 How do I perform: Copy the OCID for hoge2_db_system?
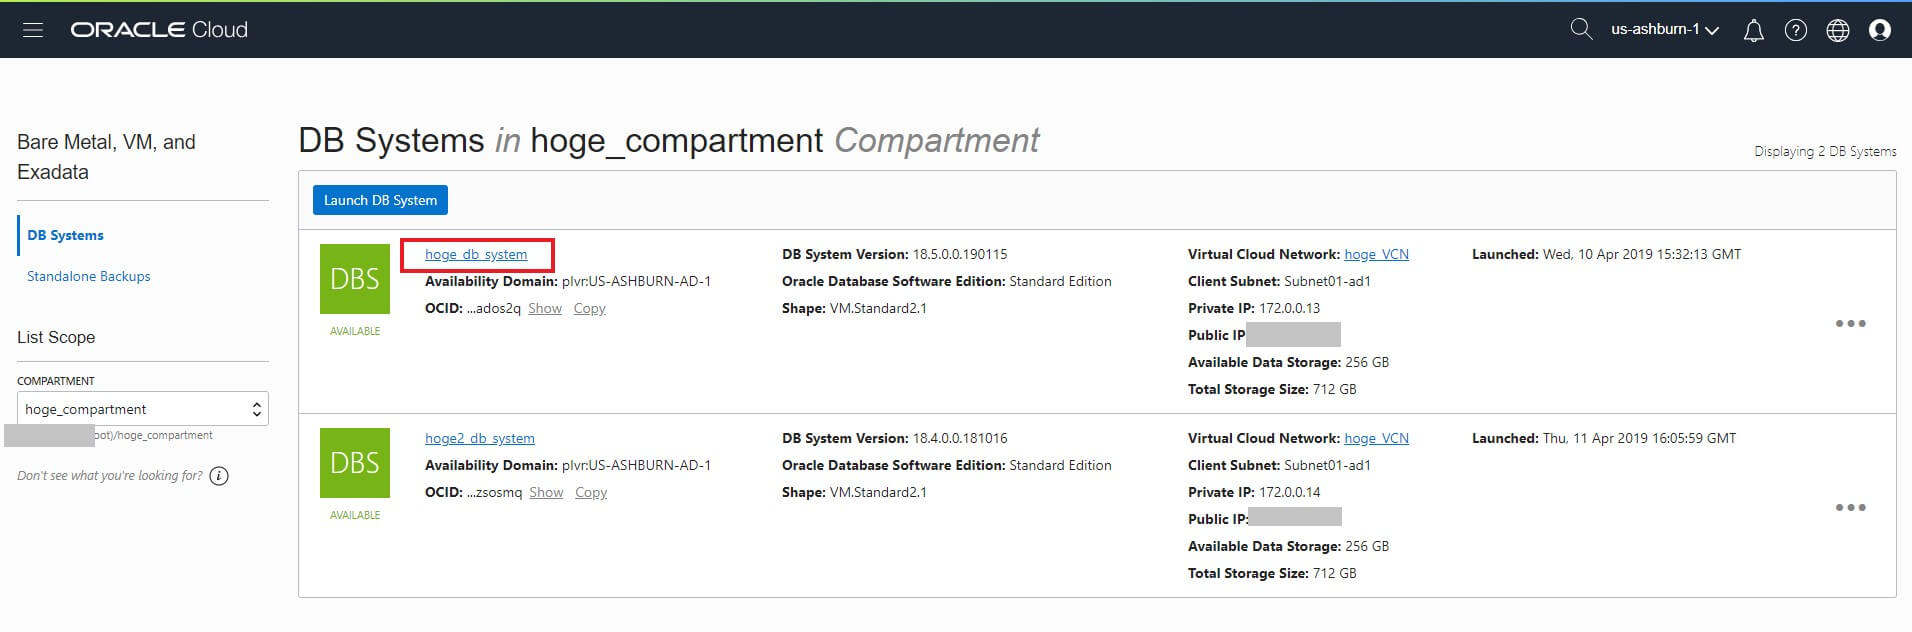pyautogui.click(x=591, y=492)
